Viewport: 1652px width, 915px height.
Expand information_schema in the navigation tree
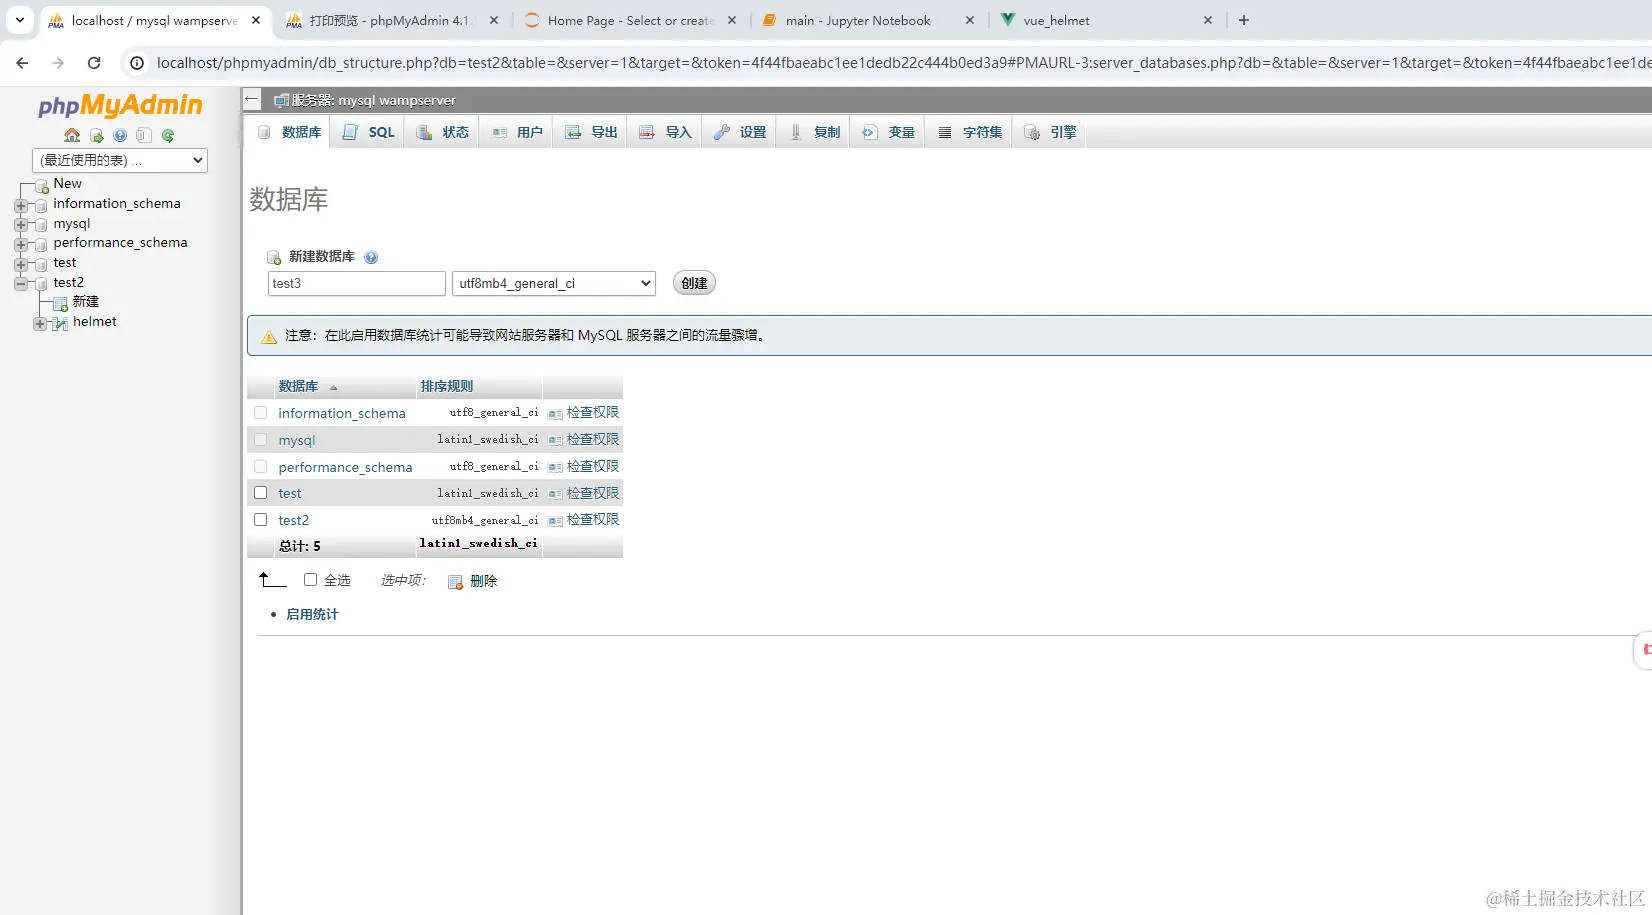pyautogui.click(x=21, y=205)
